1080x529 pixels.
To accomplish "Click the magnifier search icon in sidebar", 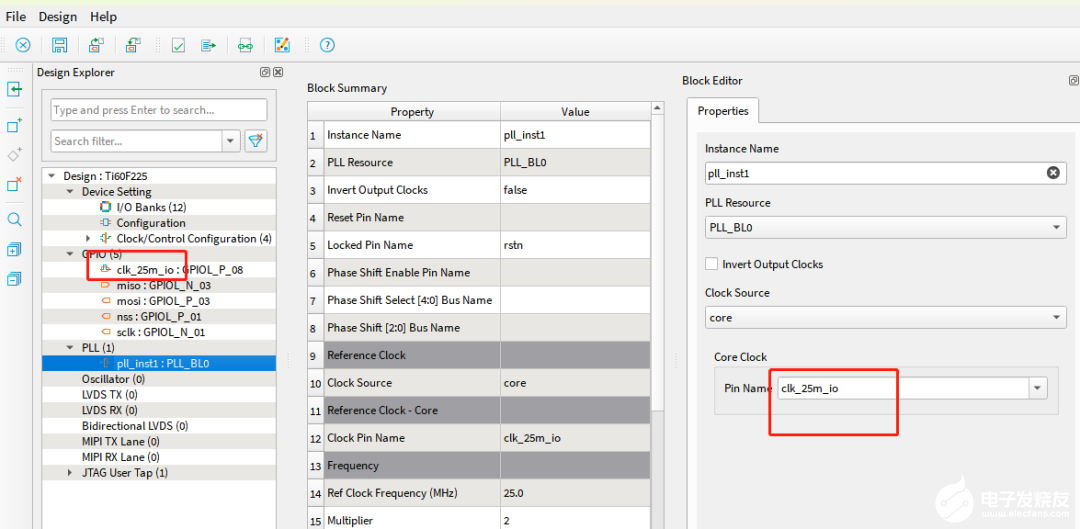I will 15,219.
